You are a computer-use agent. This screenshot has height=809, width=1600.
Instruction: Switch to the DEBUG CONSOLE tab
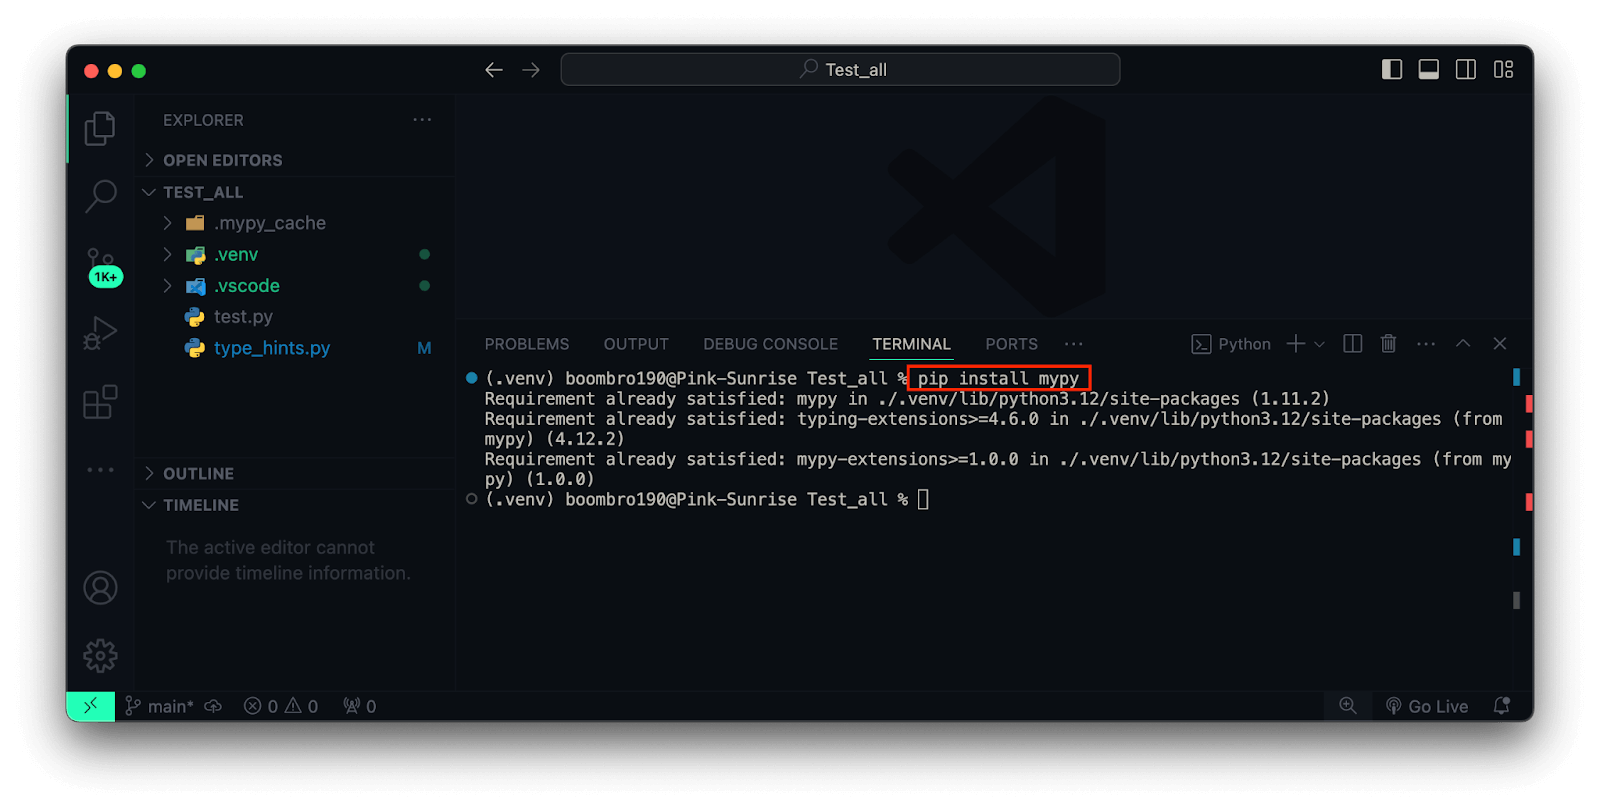[x=770, y=344]
